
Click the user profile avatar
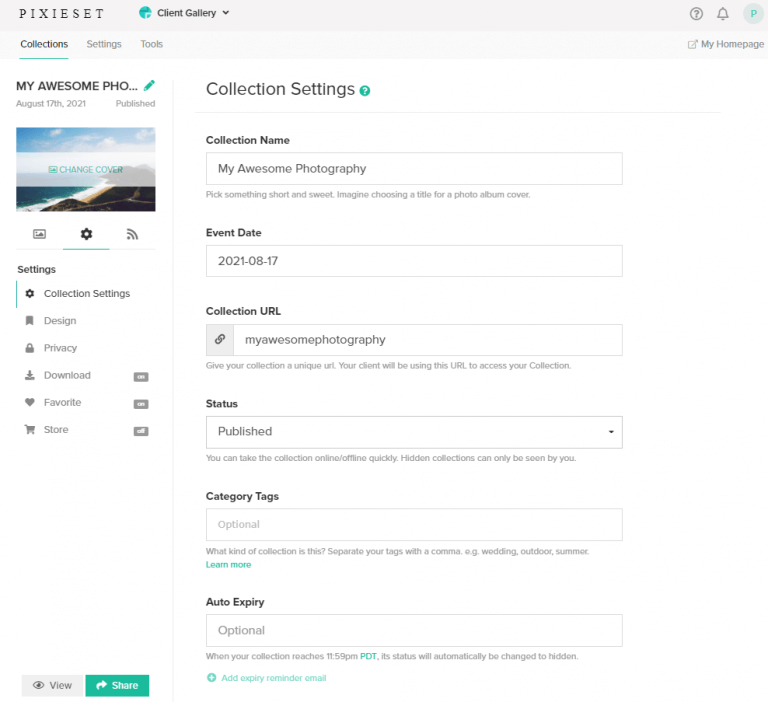point(752,14)
